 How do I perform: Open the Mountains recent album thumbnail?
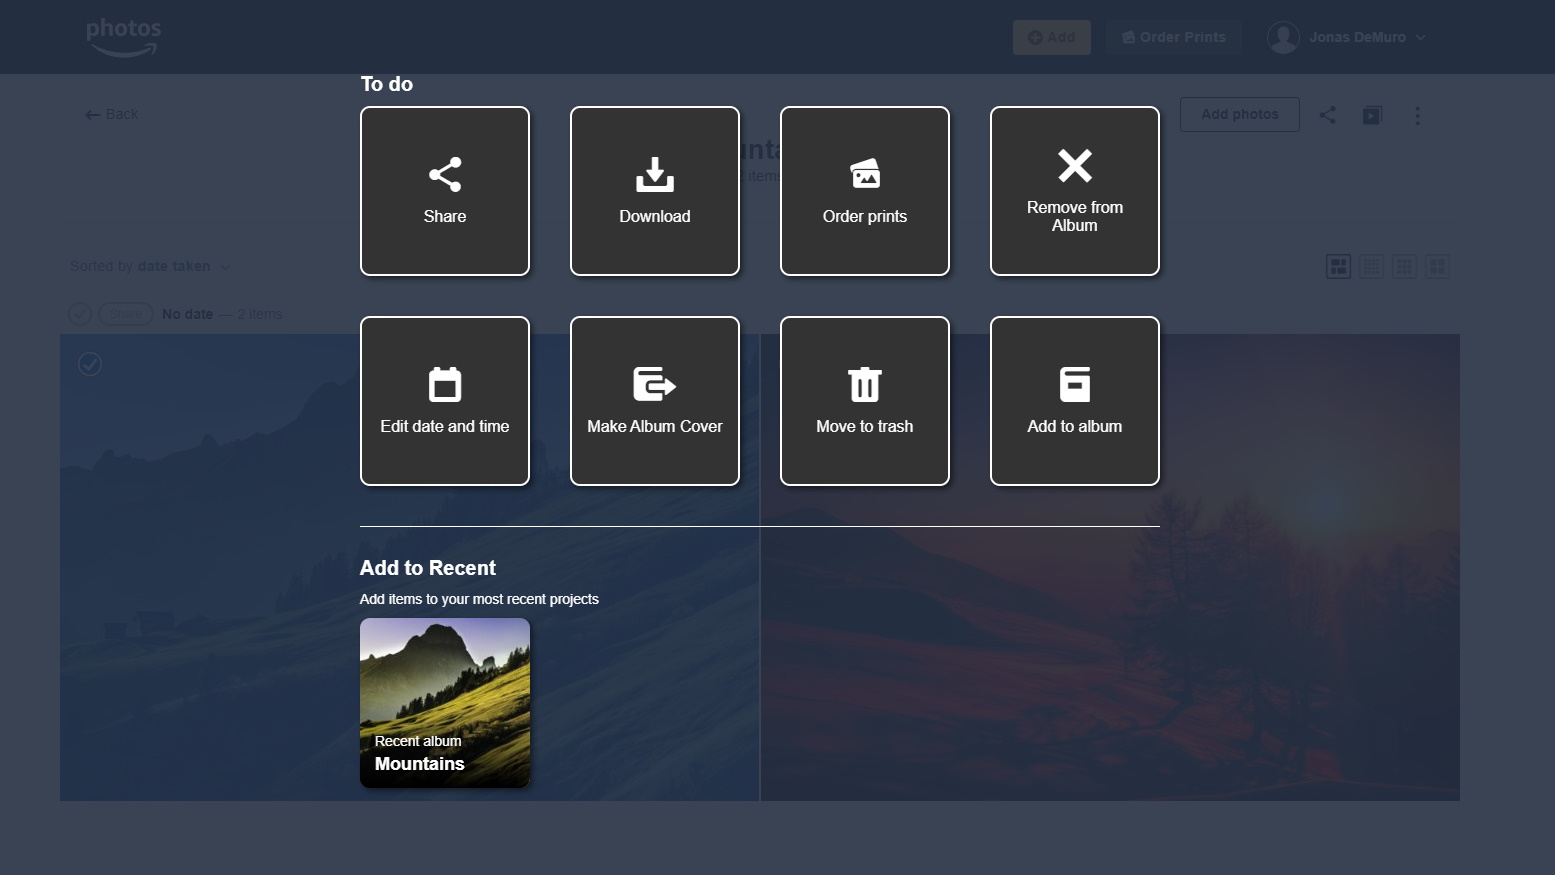tap(445, 703)
